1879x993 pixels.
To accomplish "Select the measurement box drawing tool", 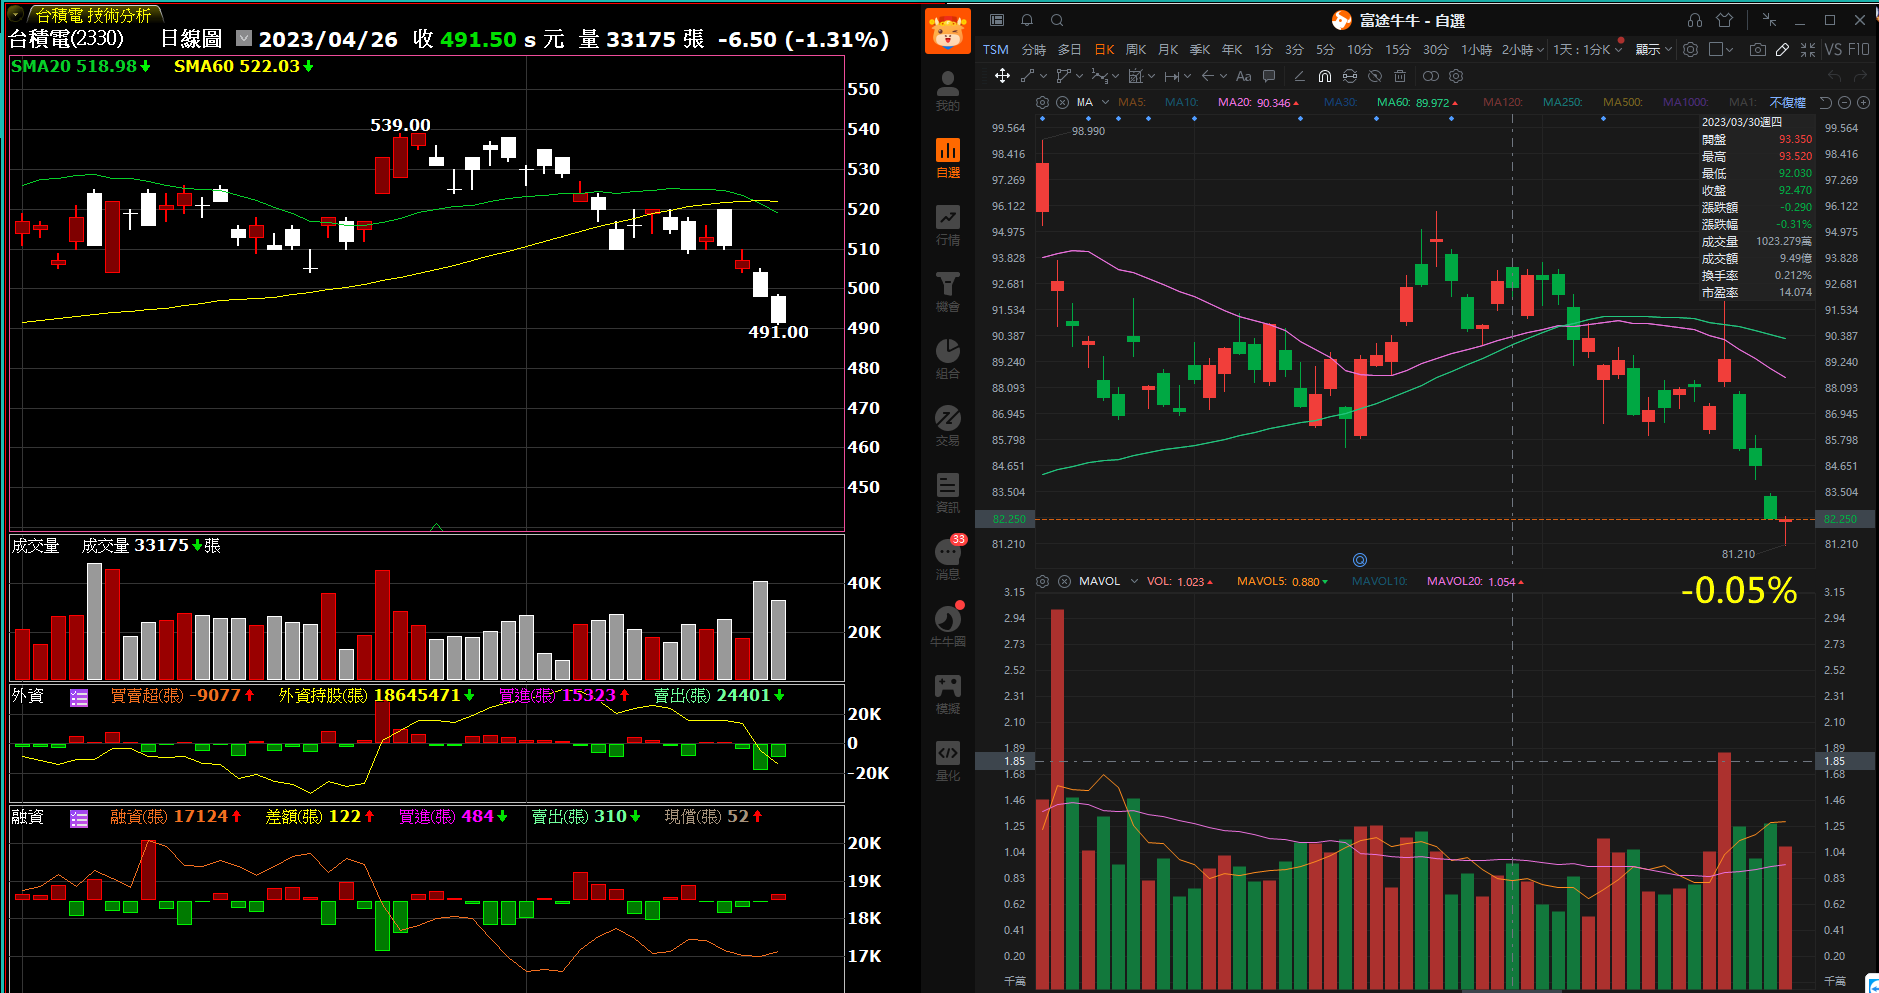I will click(x=1135, y=76).
